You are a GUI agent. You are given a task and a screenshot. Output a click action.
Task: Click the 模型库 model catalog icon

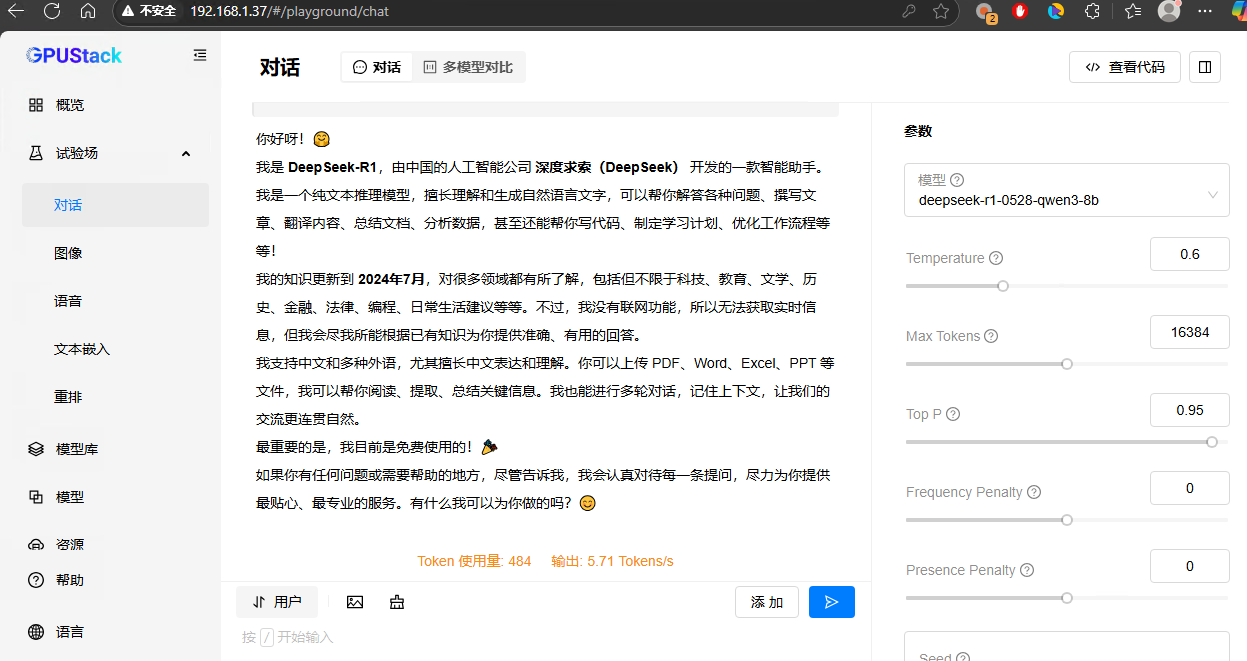[36, 449]
